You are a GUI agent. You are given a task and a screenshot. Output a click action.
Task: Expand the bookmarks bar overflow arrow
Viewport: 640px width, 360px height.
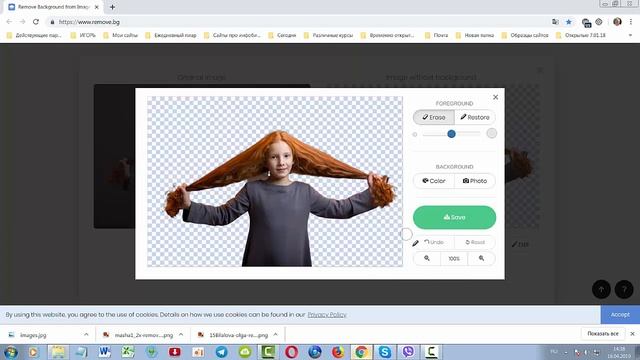coord(630,36)
